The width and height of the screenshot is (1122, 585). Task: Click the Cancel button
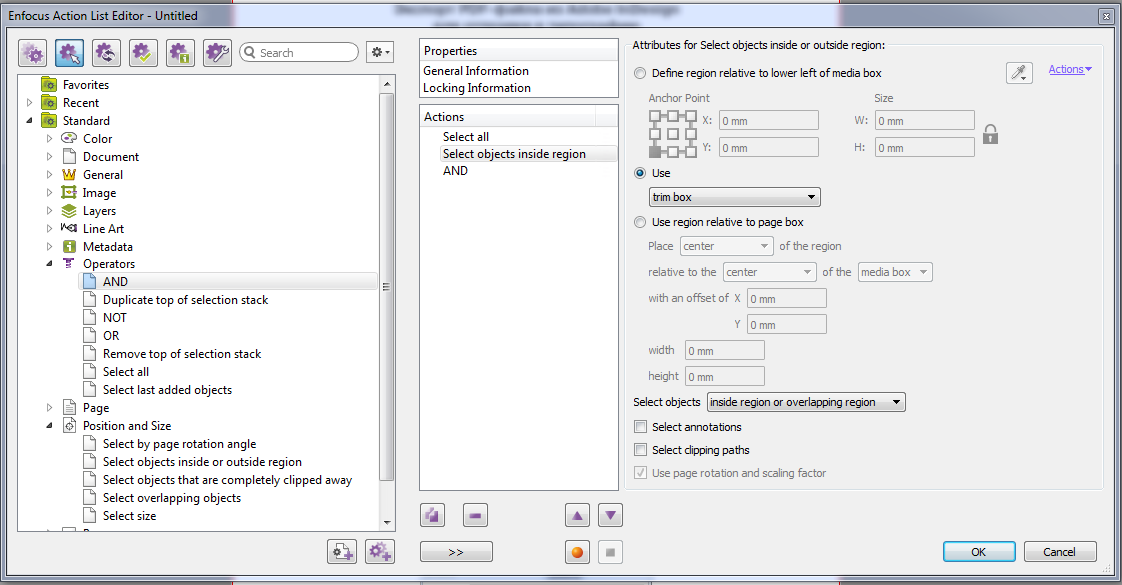pos(1059,551)
